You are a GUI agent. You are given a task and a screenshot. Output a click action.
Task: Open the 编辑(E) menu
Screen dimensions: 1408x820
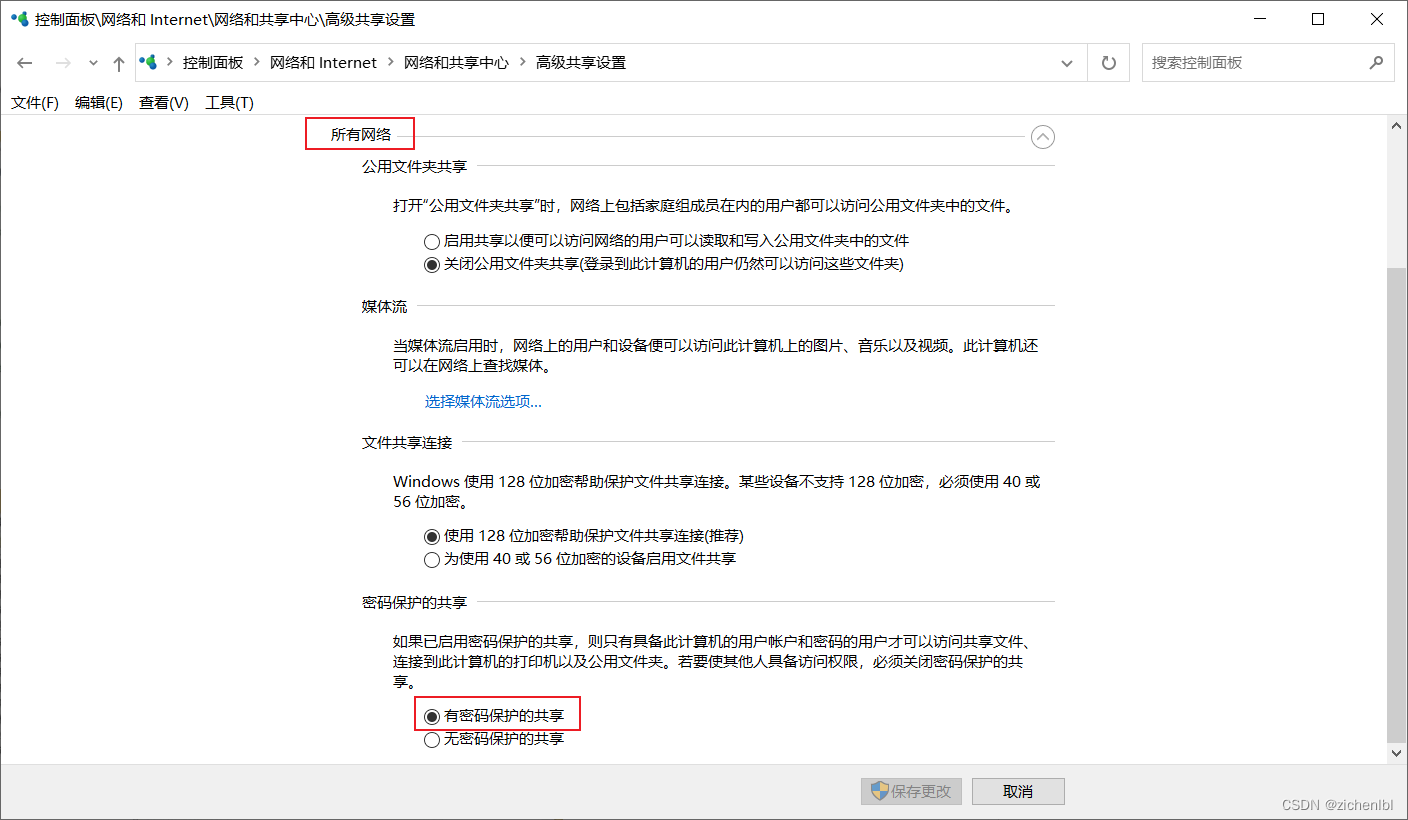[x=99, y=103]
